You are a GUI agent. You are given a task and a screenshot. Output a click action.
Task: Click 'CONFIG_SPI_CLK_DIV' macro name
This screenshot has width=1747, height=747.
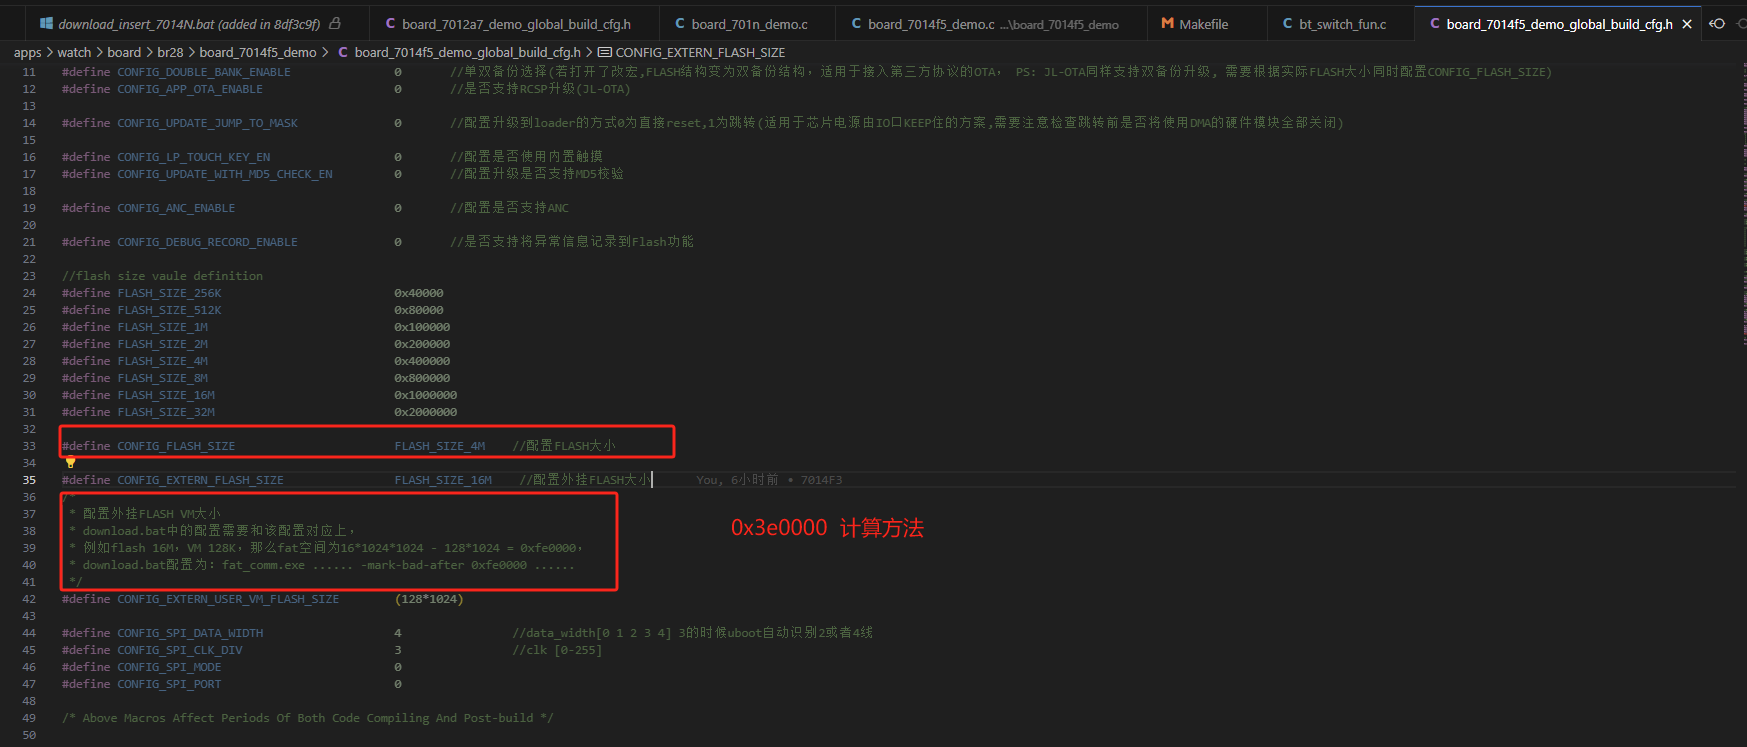coord(180,650)
